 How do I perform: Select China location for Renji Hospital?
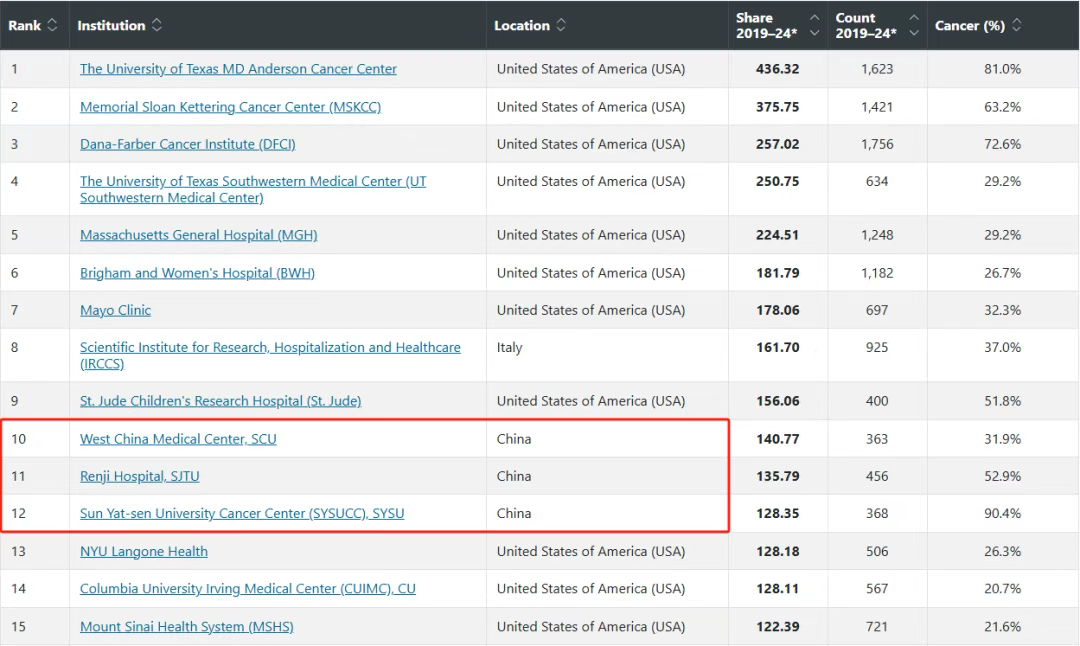coord(514,476)
